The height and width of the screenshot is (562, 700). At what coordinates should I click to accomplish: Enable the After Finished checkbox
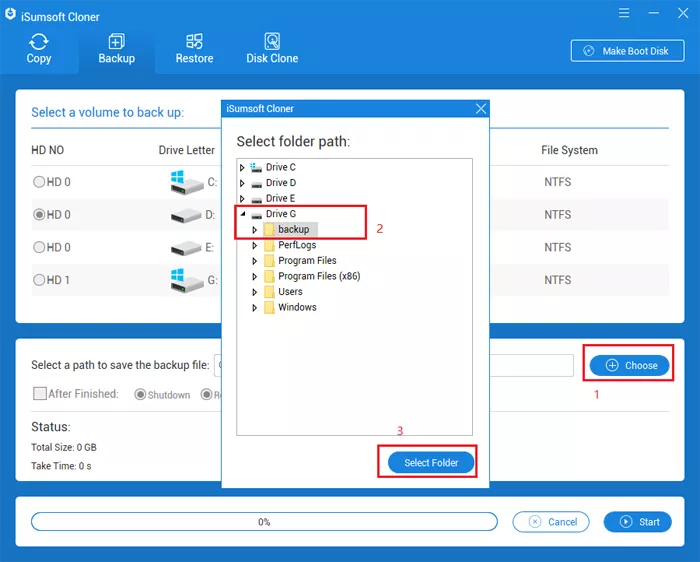pyautogui.click(x=40, y=394)
